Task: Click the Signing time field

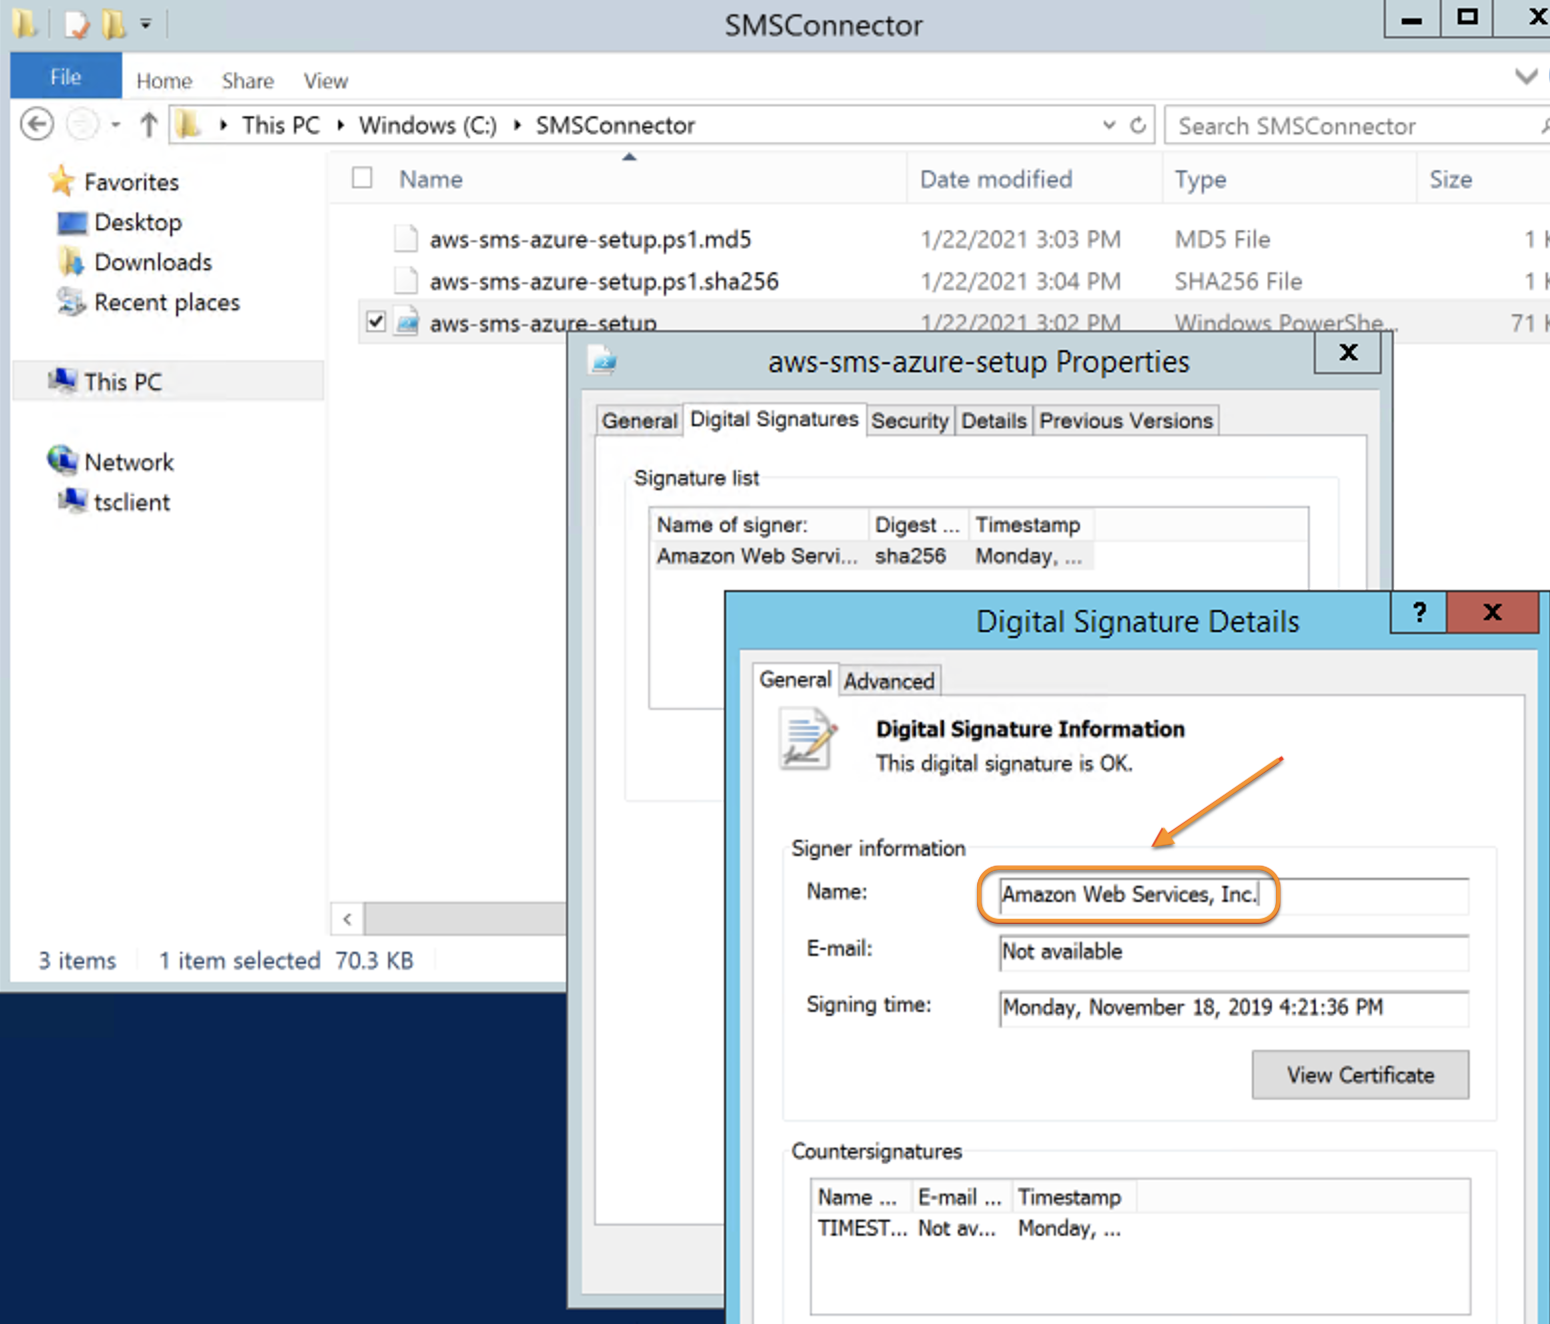Action: coord(1234,1008)
